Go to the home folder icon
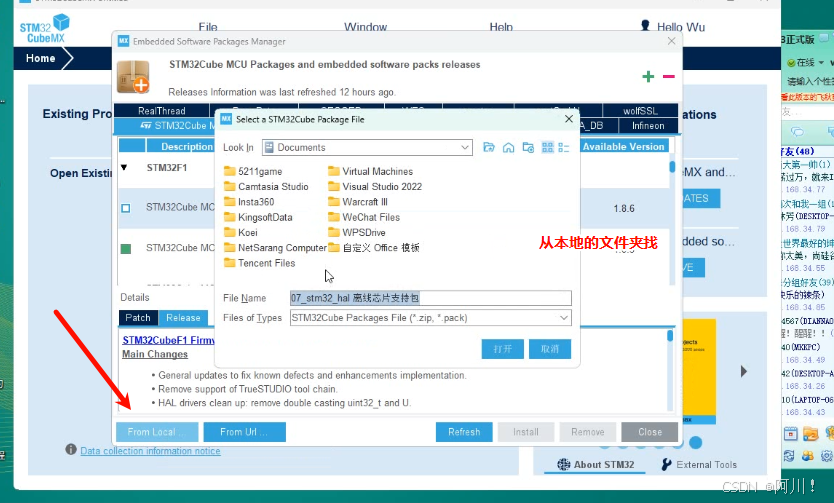834x503 pixels. pos(508,147)
